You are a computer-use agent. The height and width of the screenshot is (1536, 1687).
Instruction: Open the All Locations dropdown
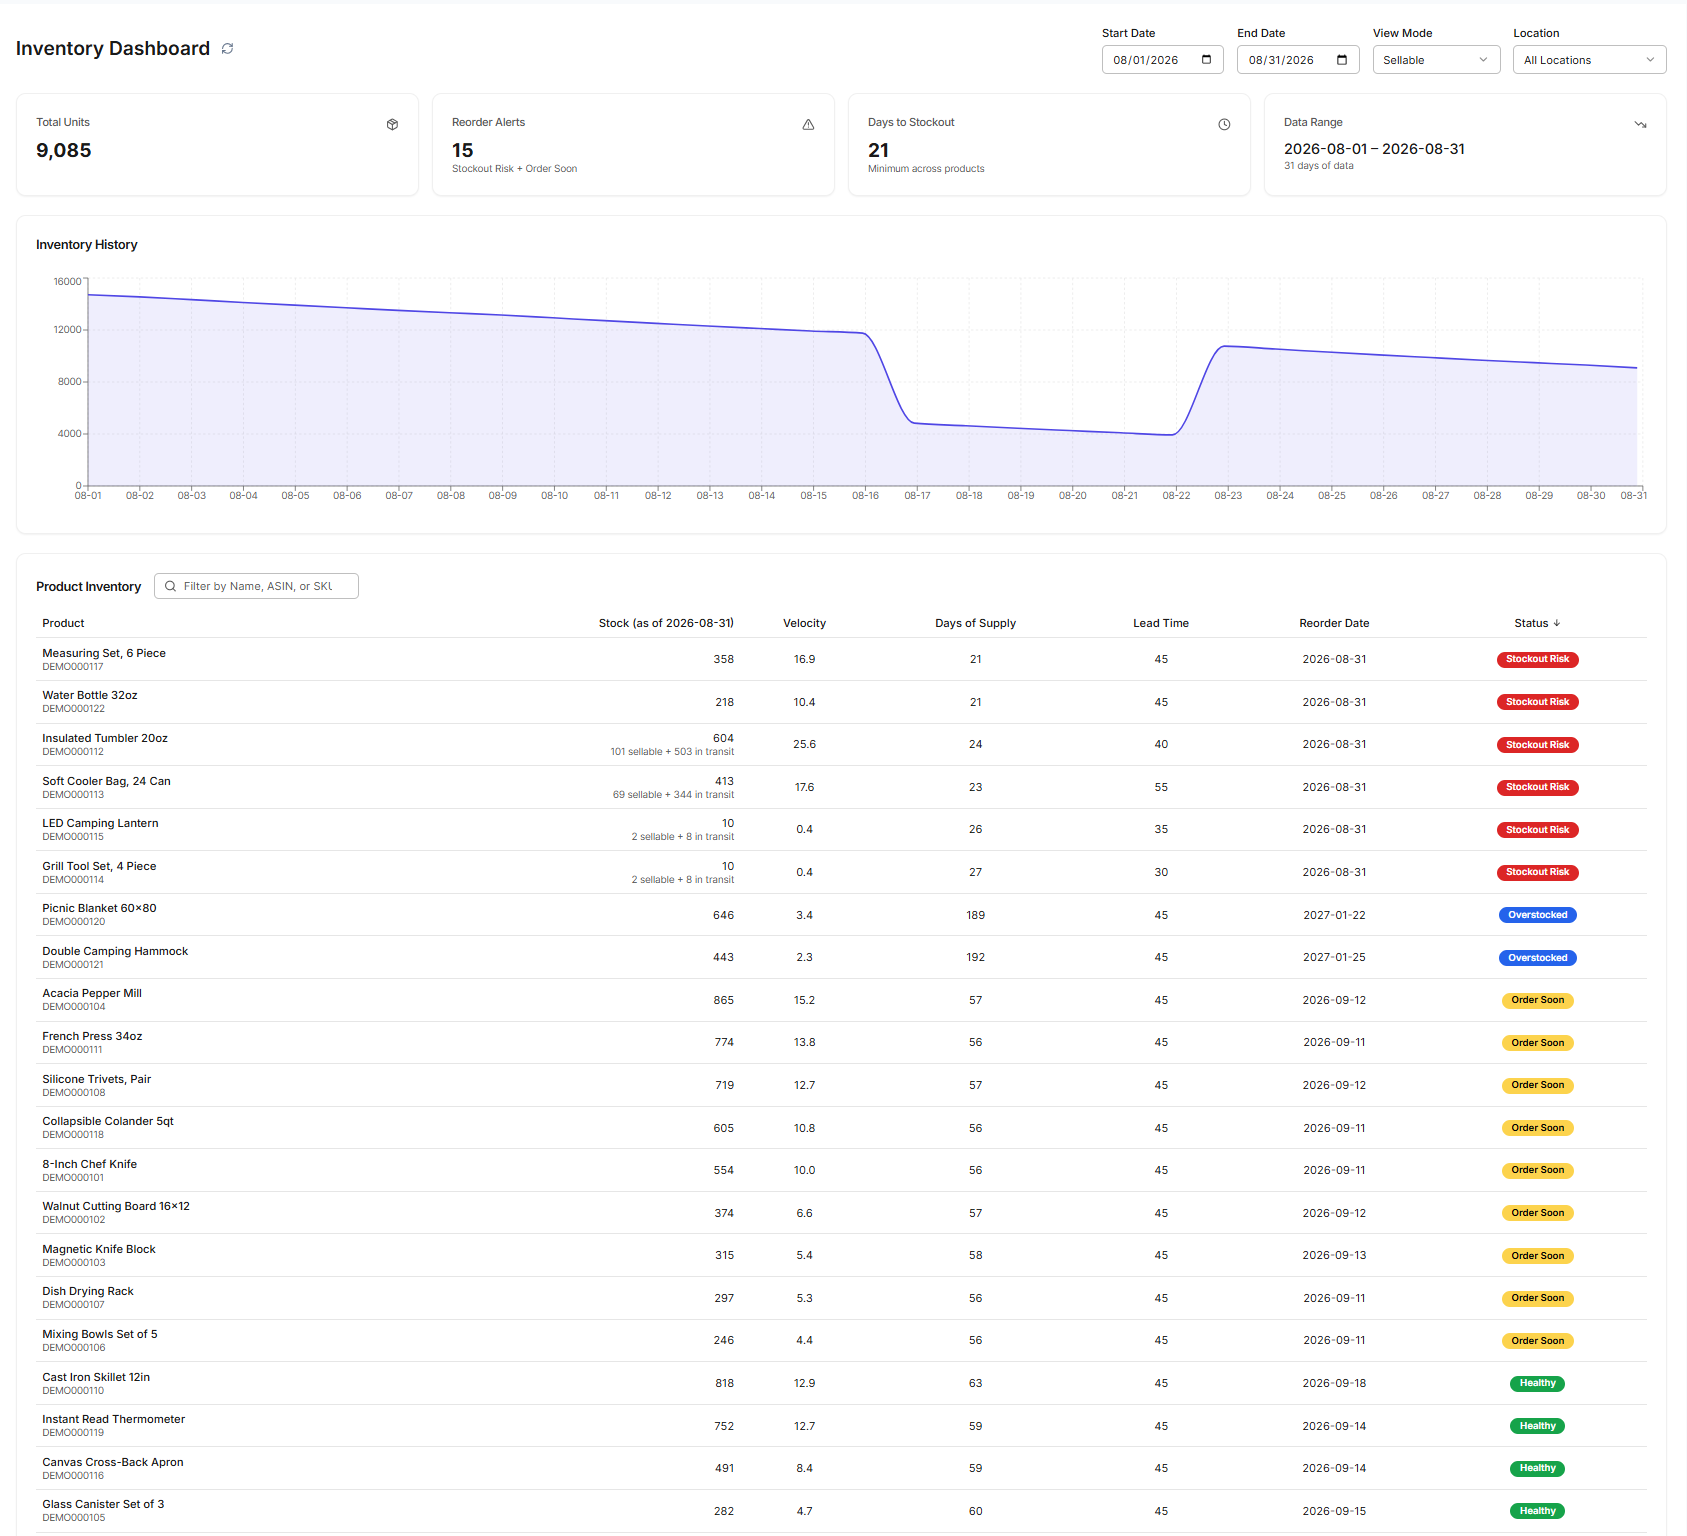click(1589, 60)
